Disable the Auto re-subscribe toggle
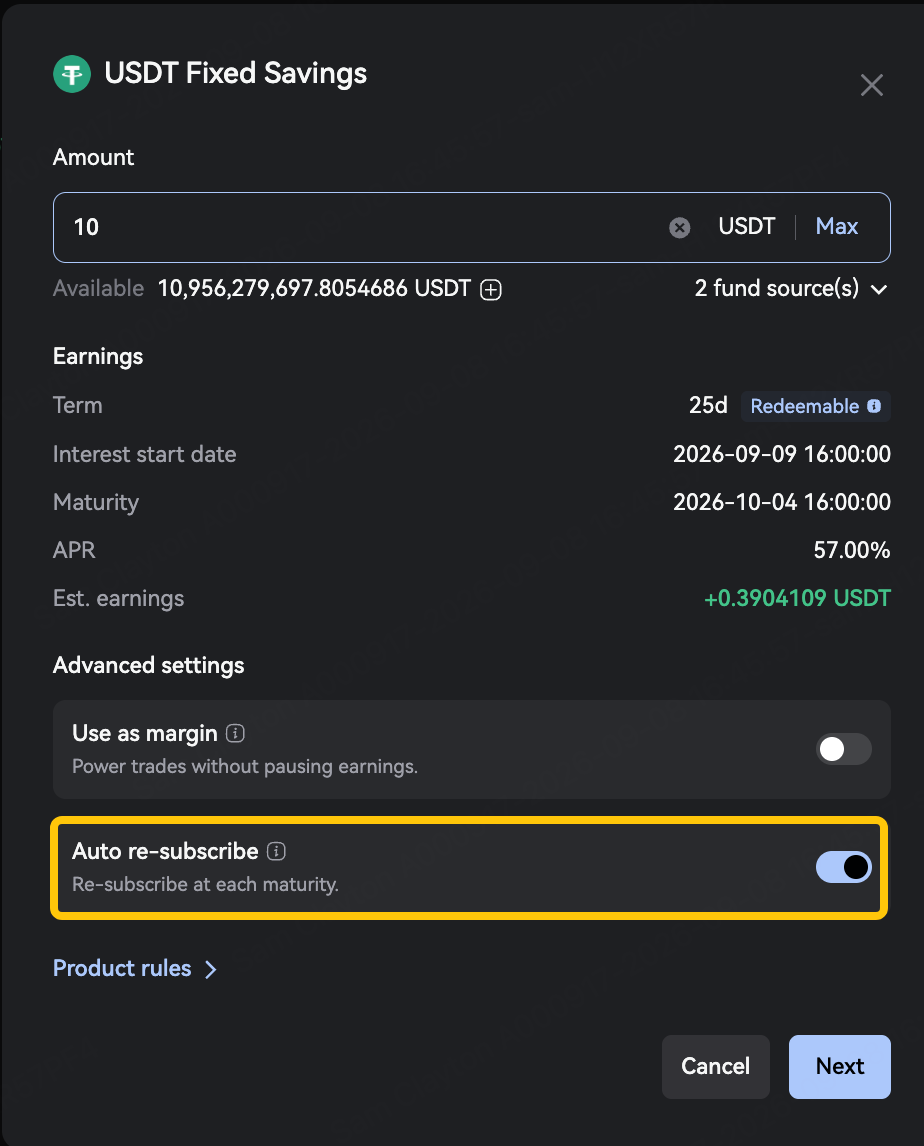 coord(844,867)
